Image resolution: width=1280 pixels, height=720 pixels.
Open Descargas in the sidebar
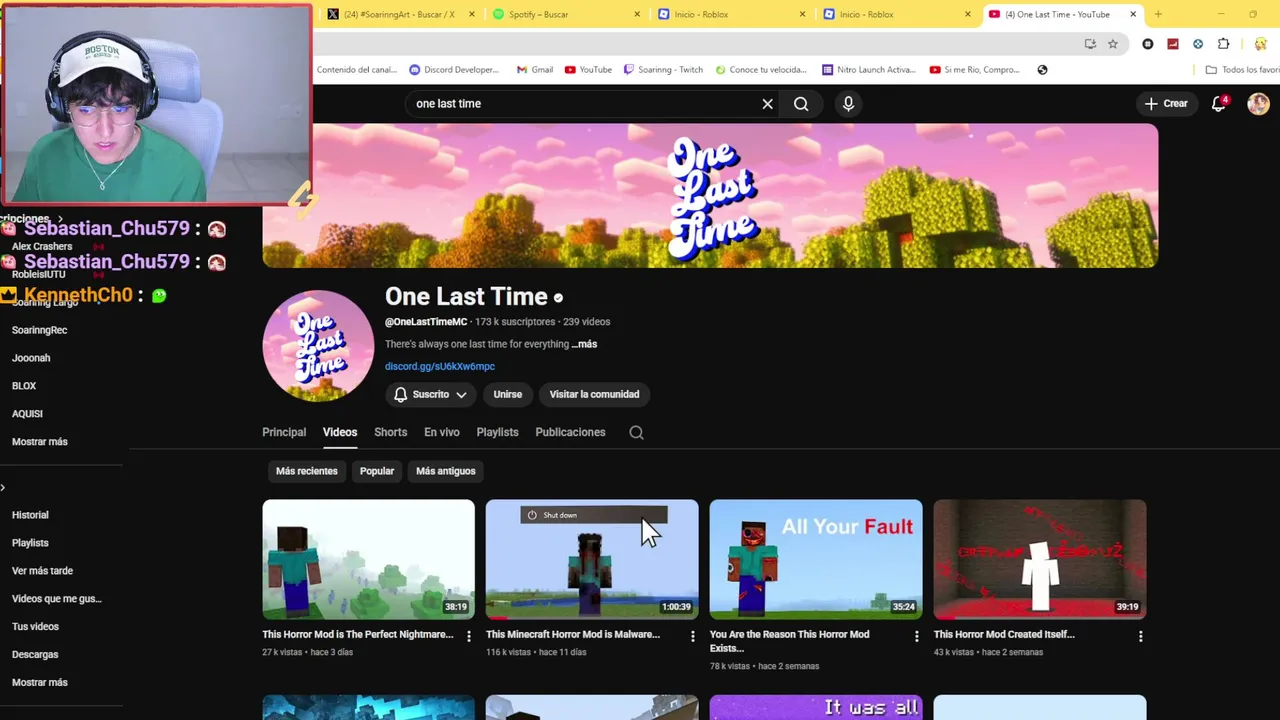(35, 655)
